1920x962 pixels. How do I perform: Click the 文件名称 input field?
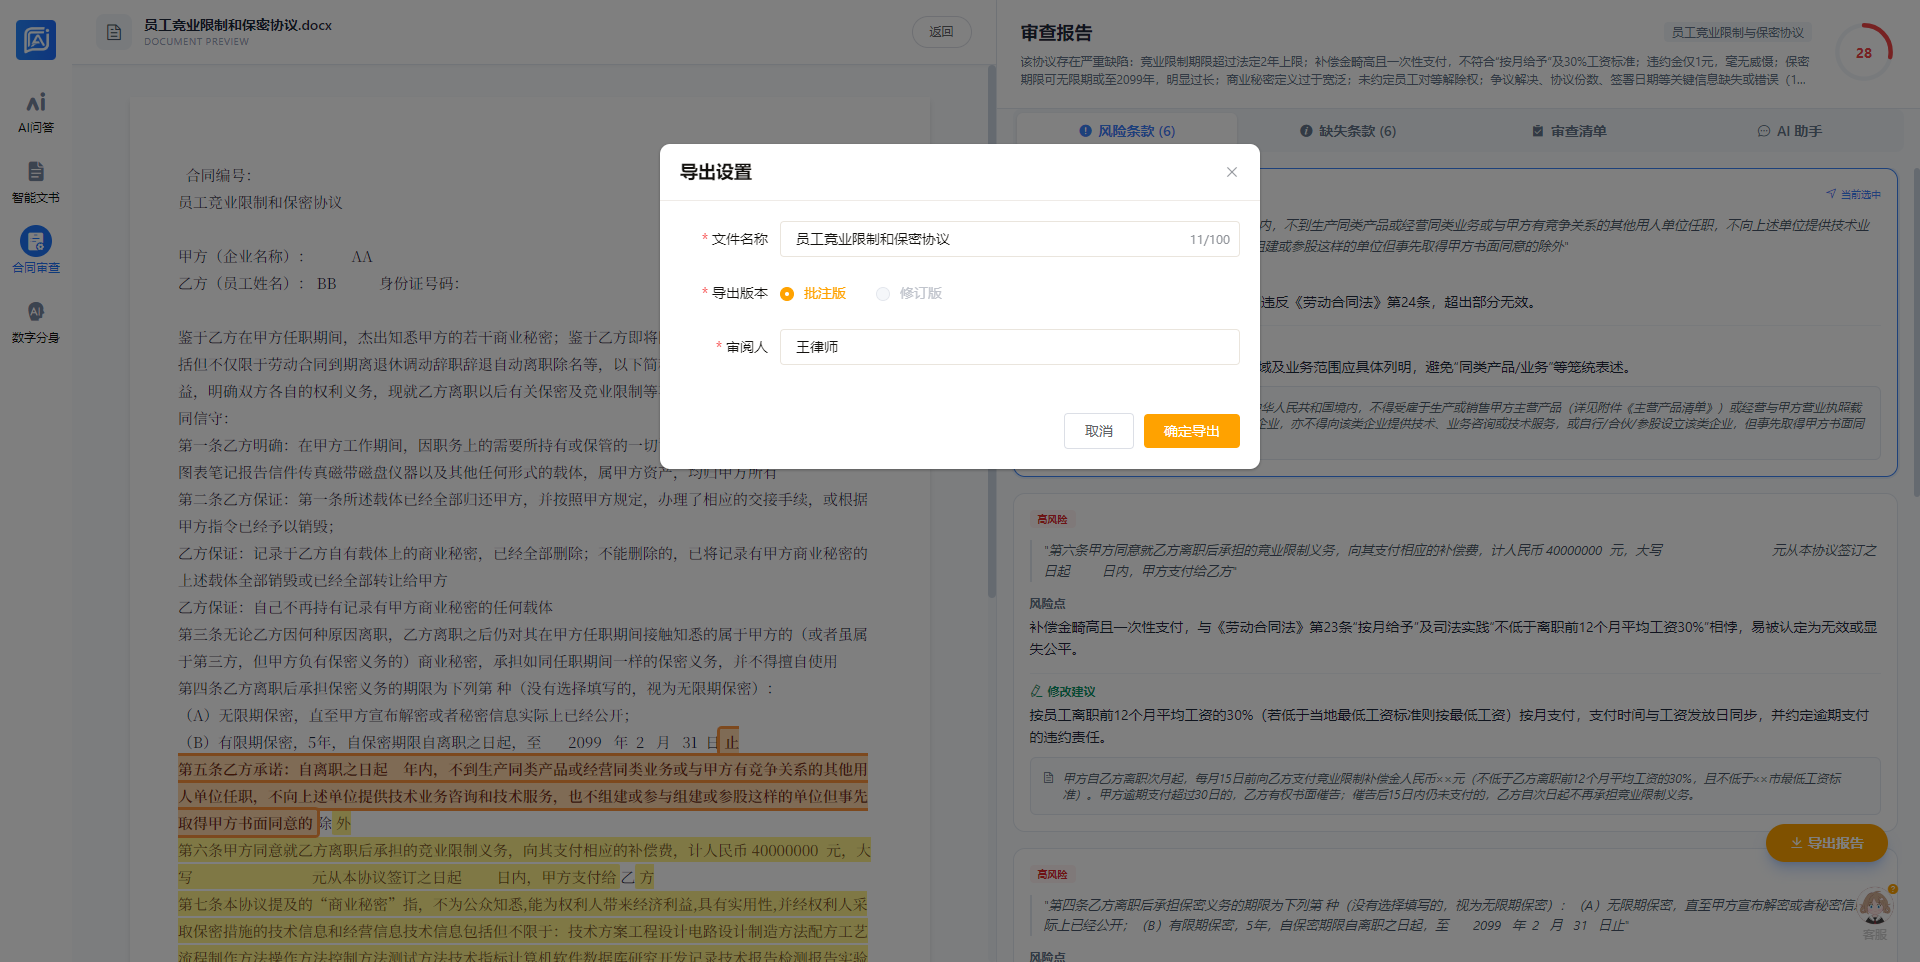coord(985,239)
